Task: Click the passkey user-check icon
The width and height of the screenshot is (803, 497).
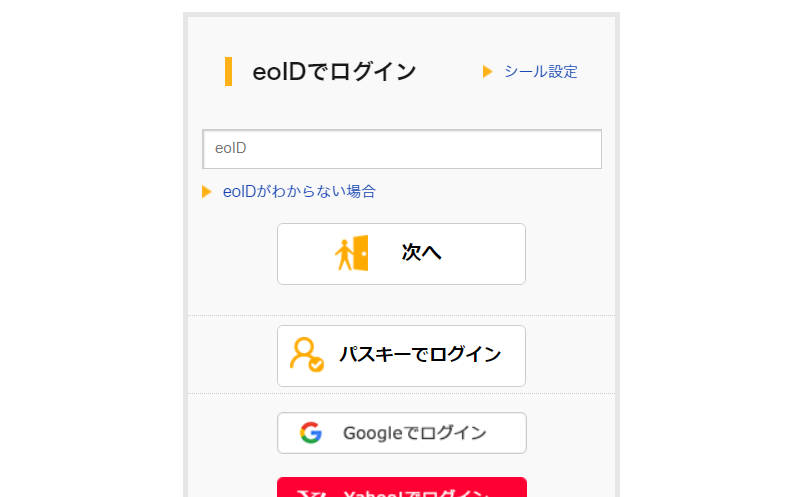Action: [306, 354]
